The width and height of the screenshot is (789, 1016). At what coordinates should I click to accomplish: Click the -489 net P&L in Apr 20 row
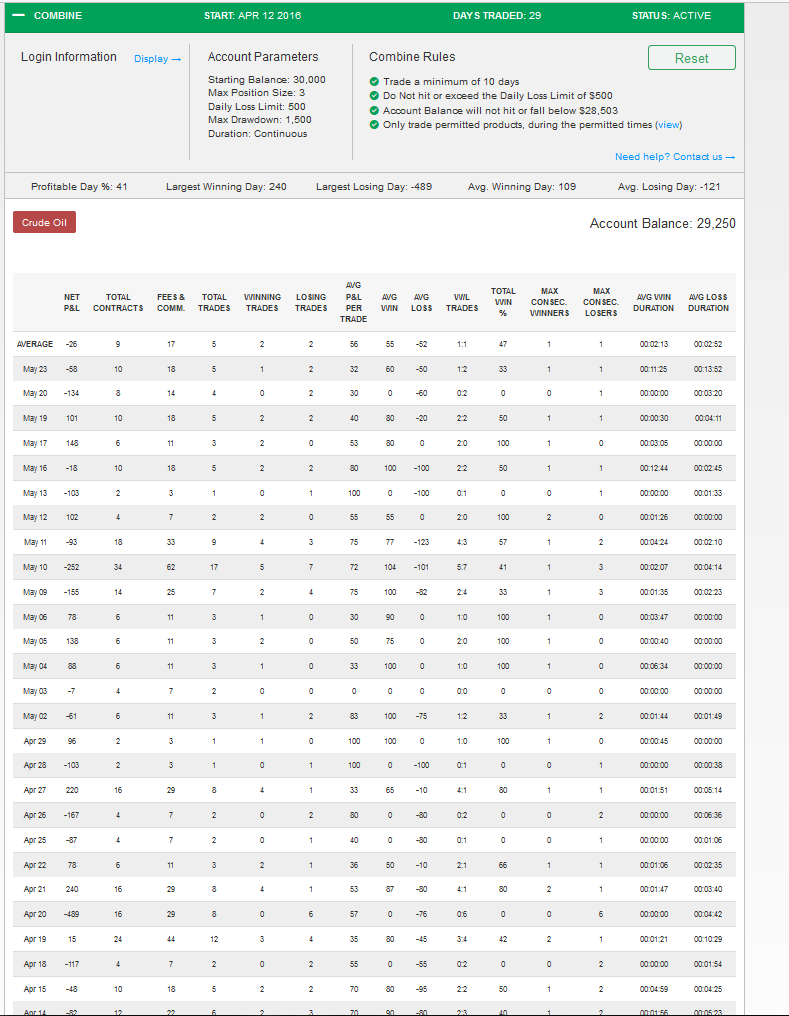(x=72, y=914)
